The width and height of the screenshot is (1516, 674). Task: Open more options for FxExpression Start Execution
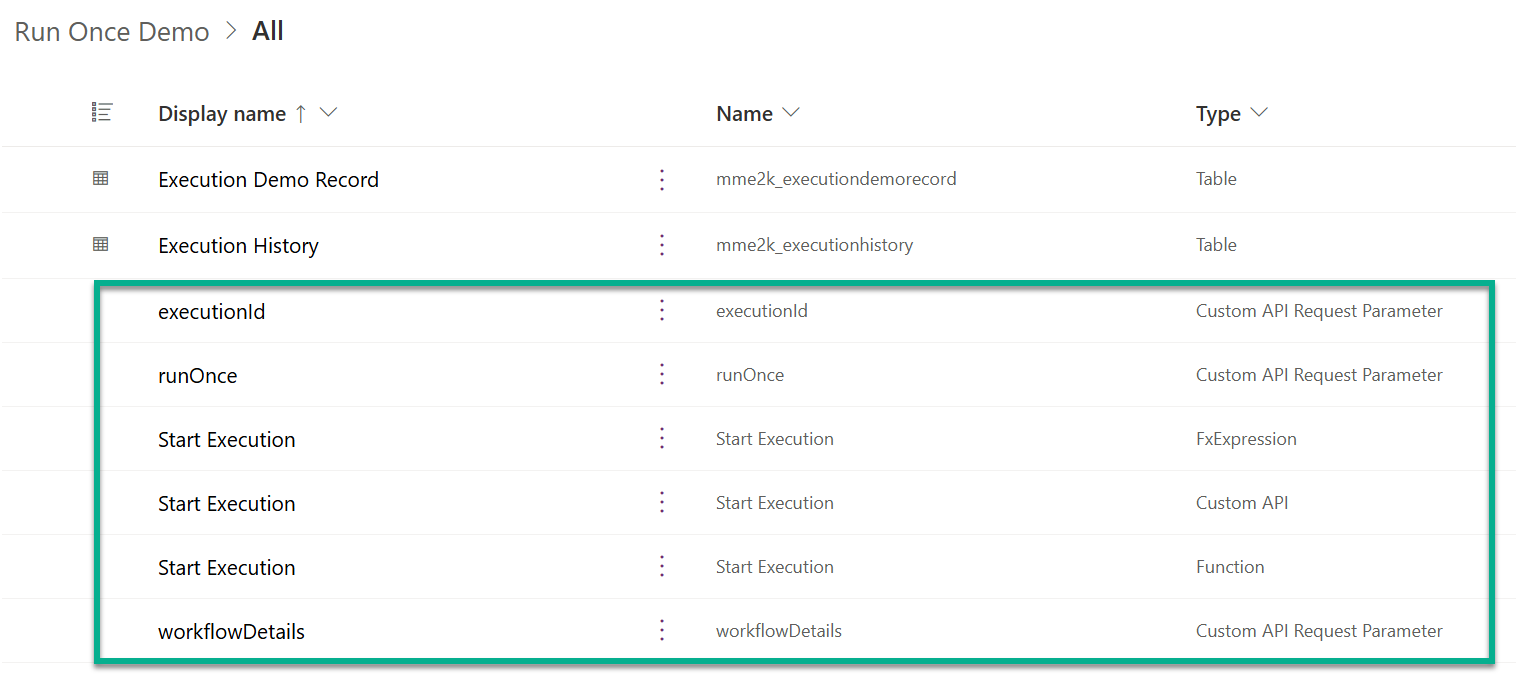pos(661,439)
